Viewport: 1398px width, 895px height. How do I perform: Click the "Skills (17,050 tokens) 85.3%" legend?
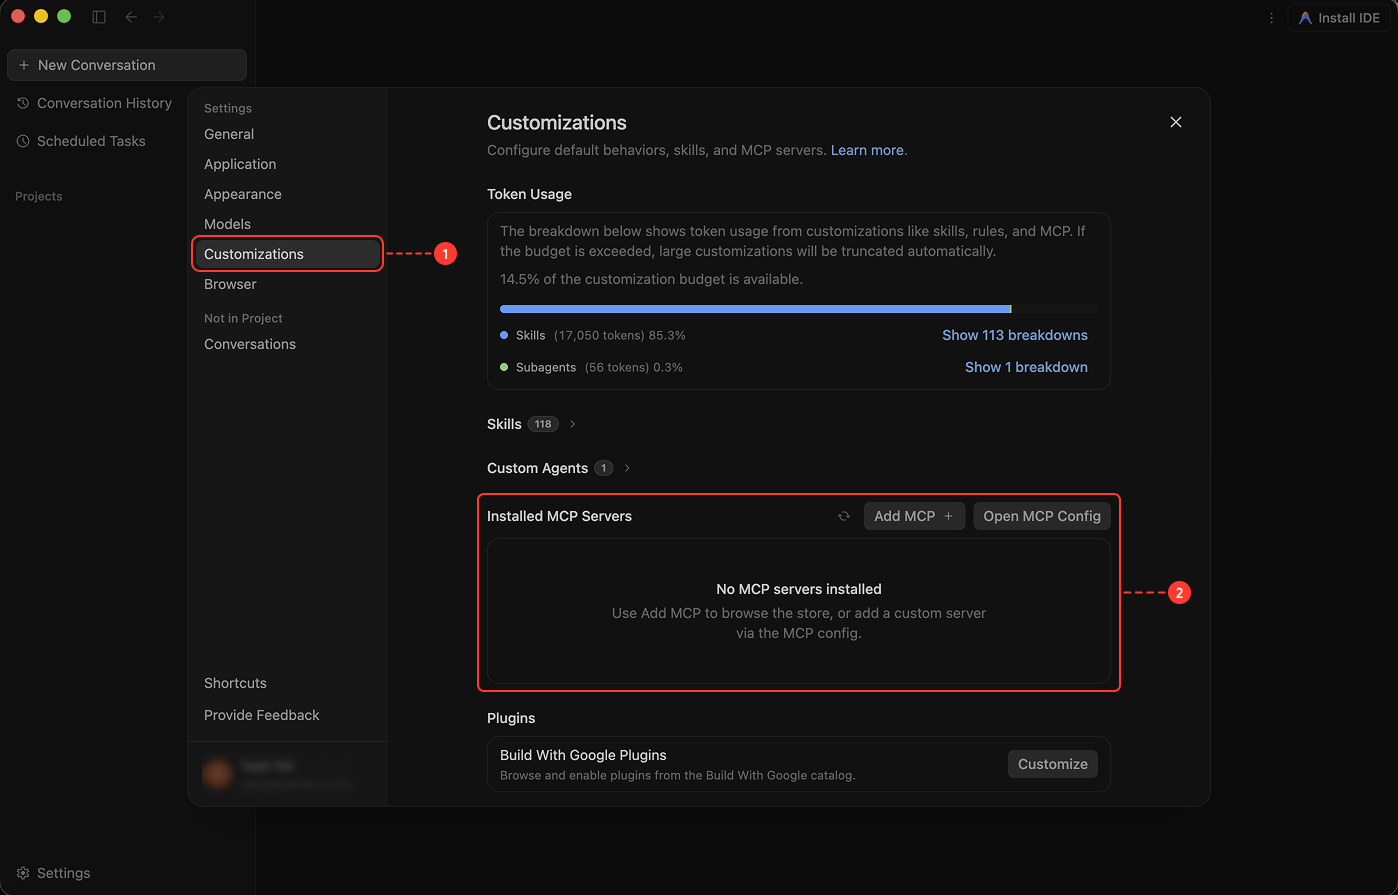pyautogui.click(x=593, y=335)
